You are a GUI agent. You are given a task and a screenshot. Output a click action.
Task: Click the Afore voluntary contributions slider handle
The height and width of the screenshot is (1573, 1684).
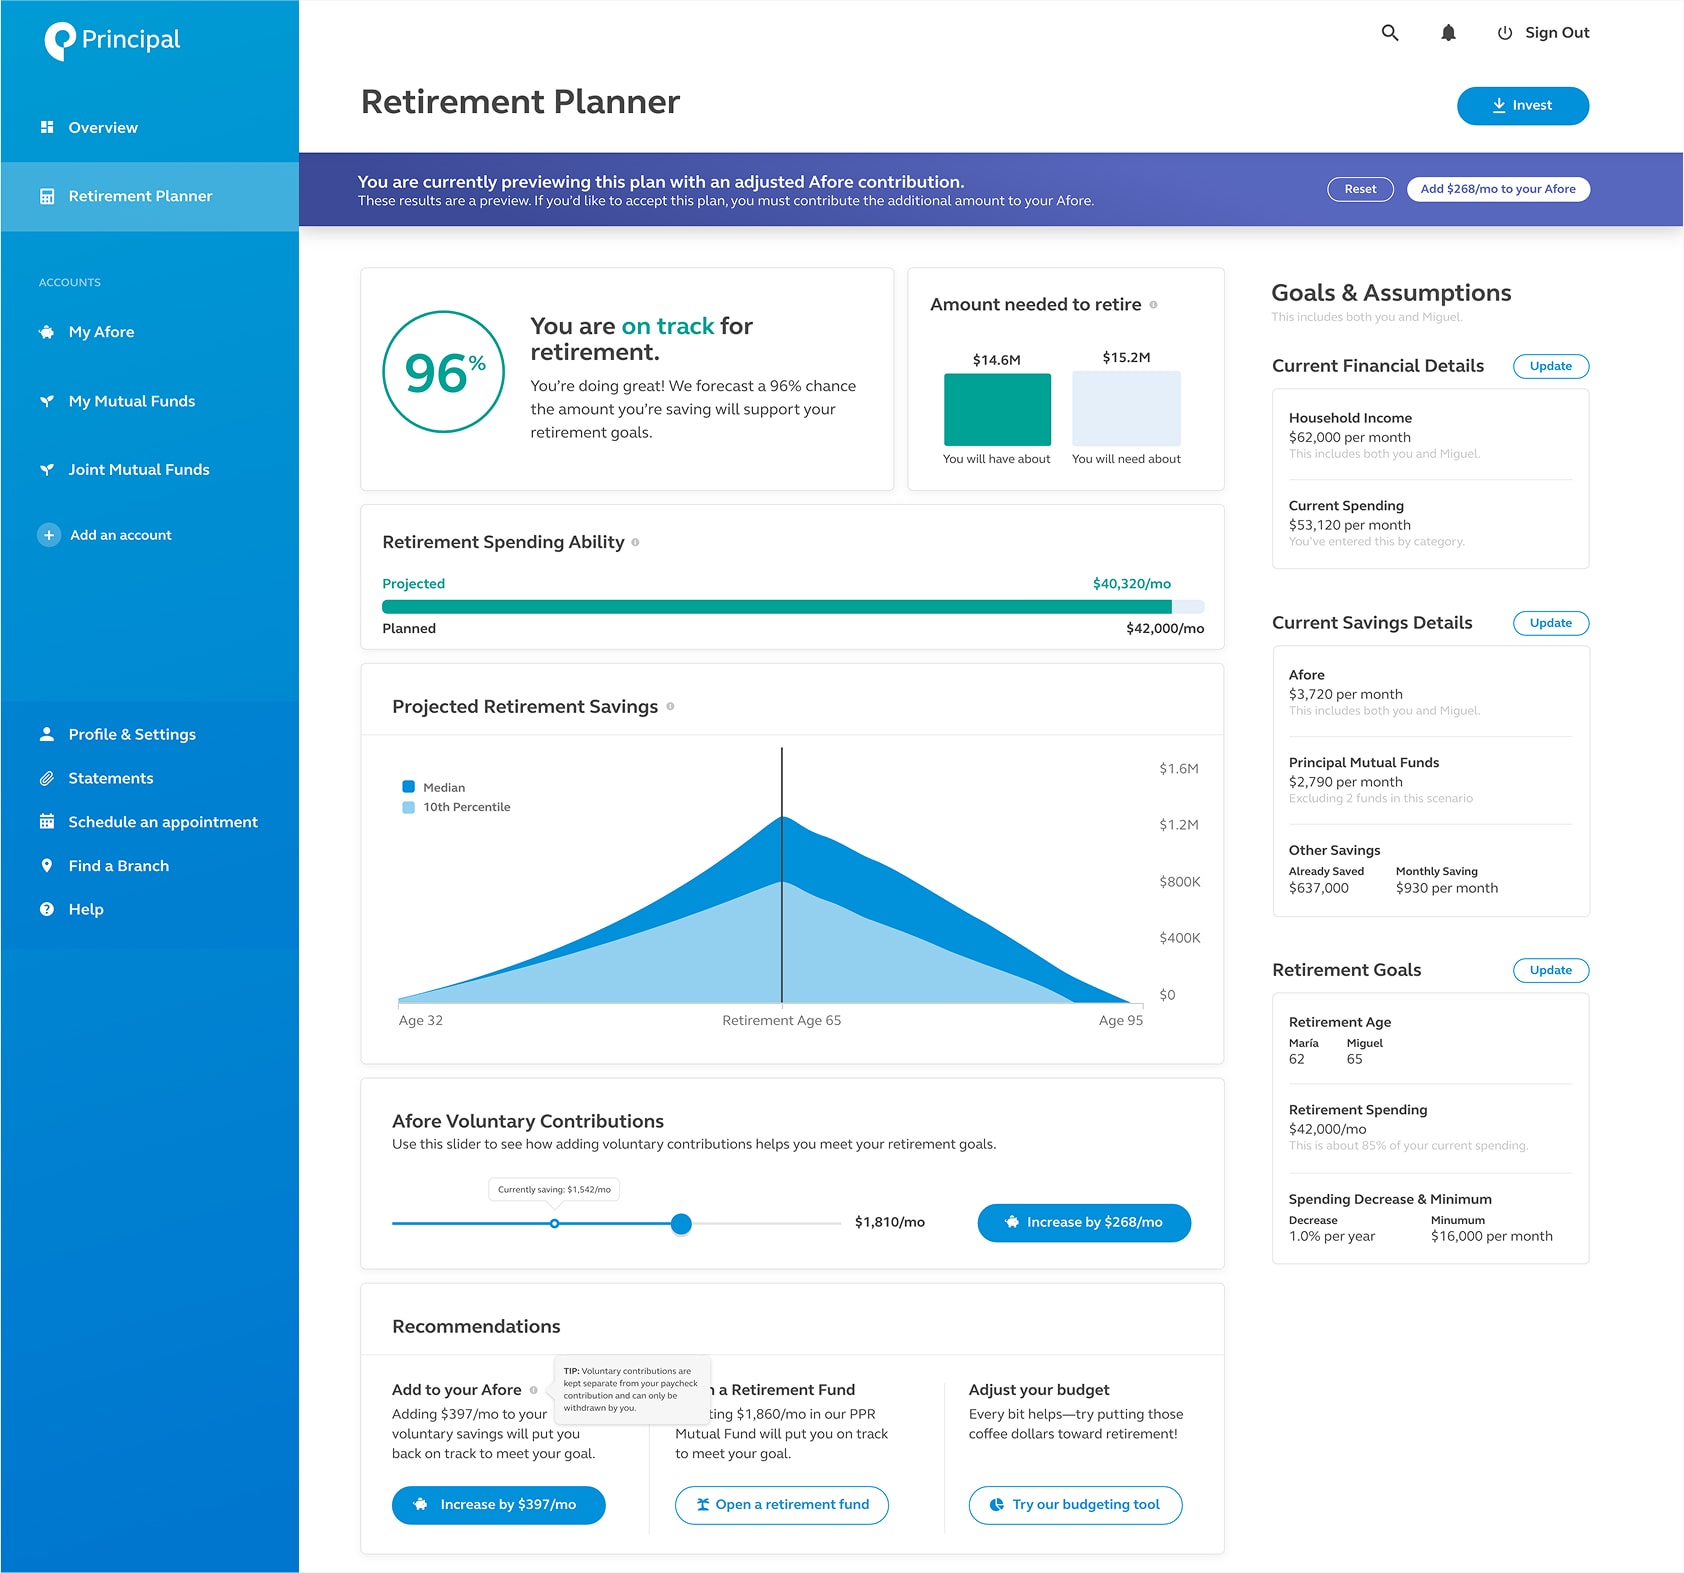click(x=681, y=1223)
